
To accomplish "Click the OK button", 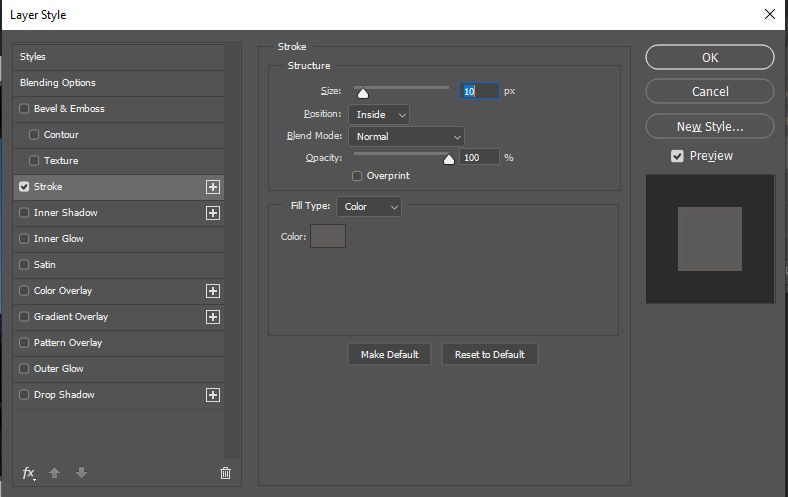I will point(710,57).
